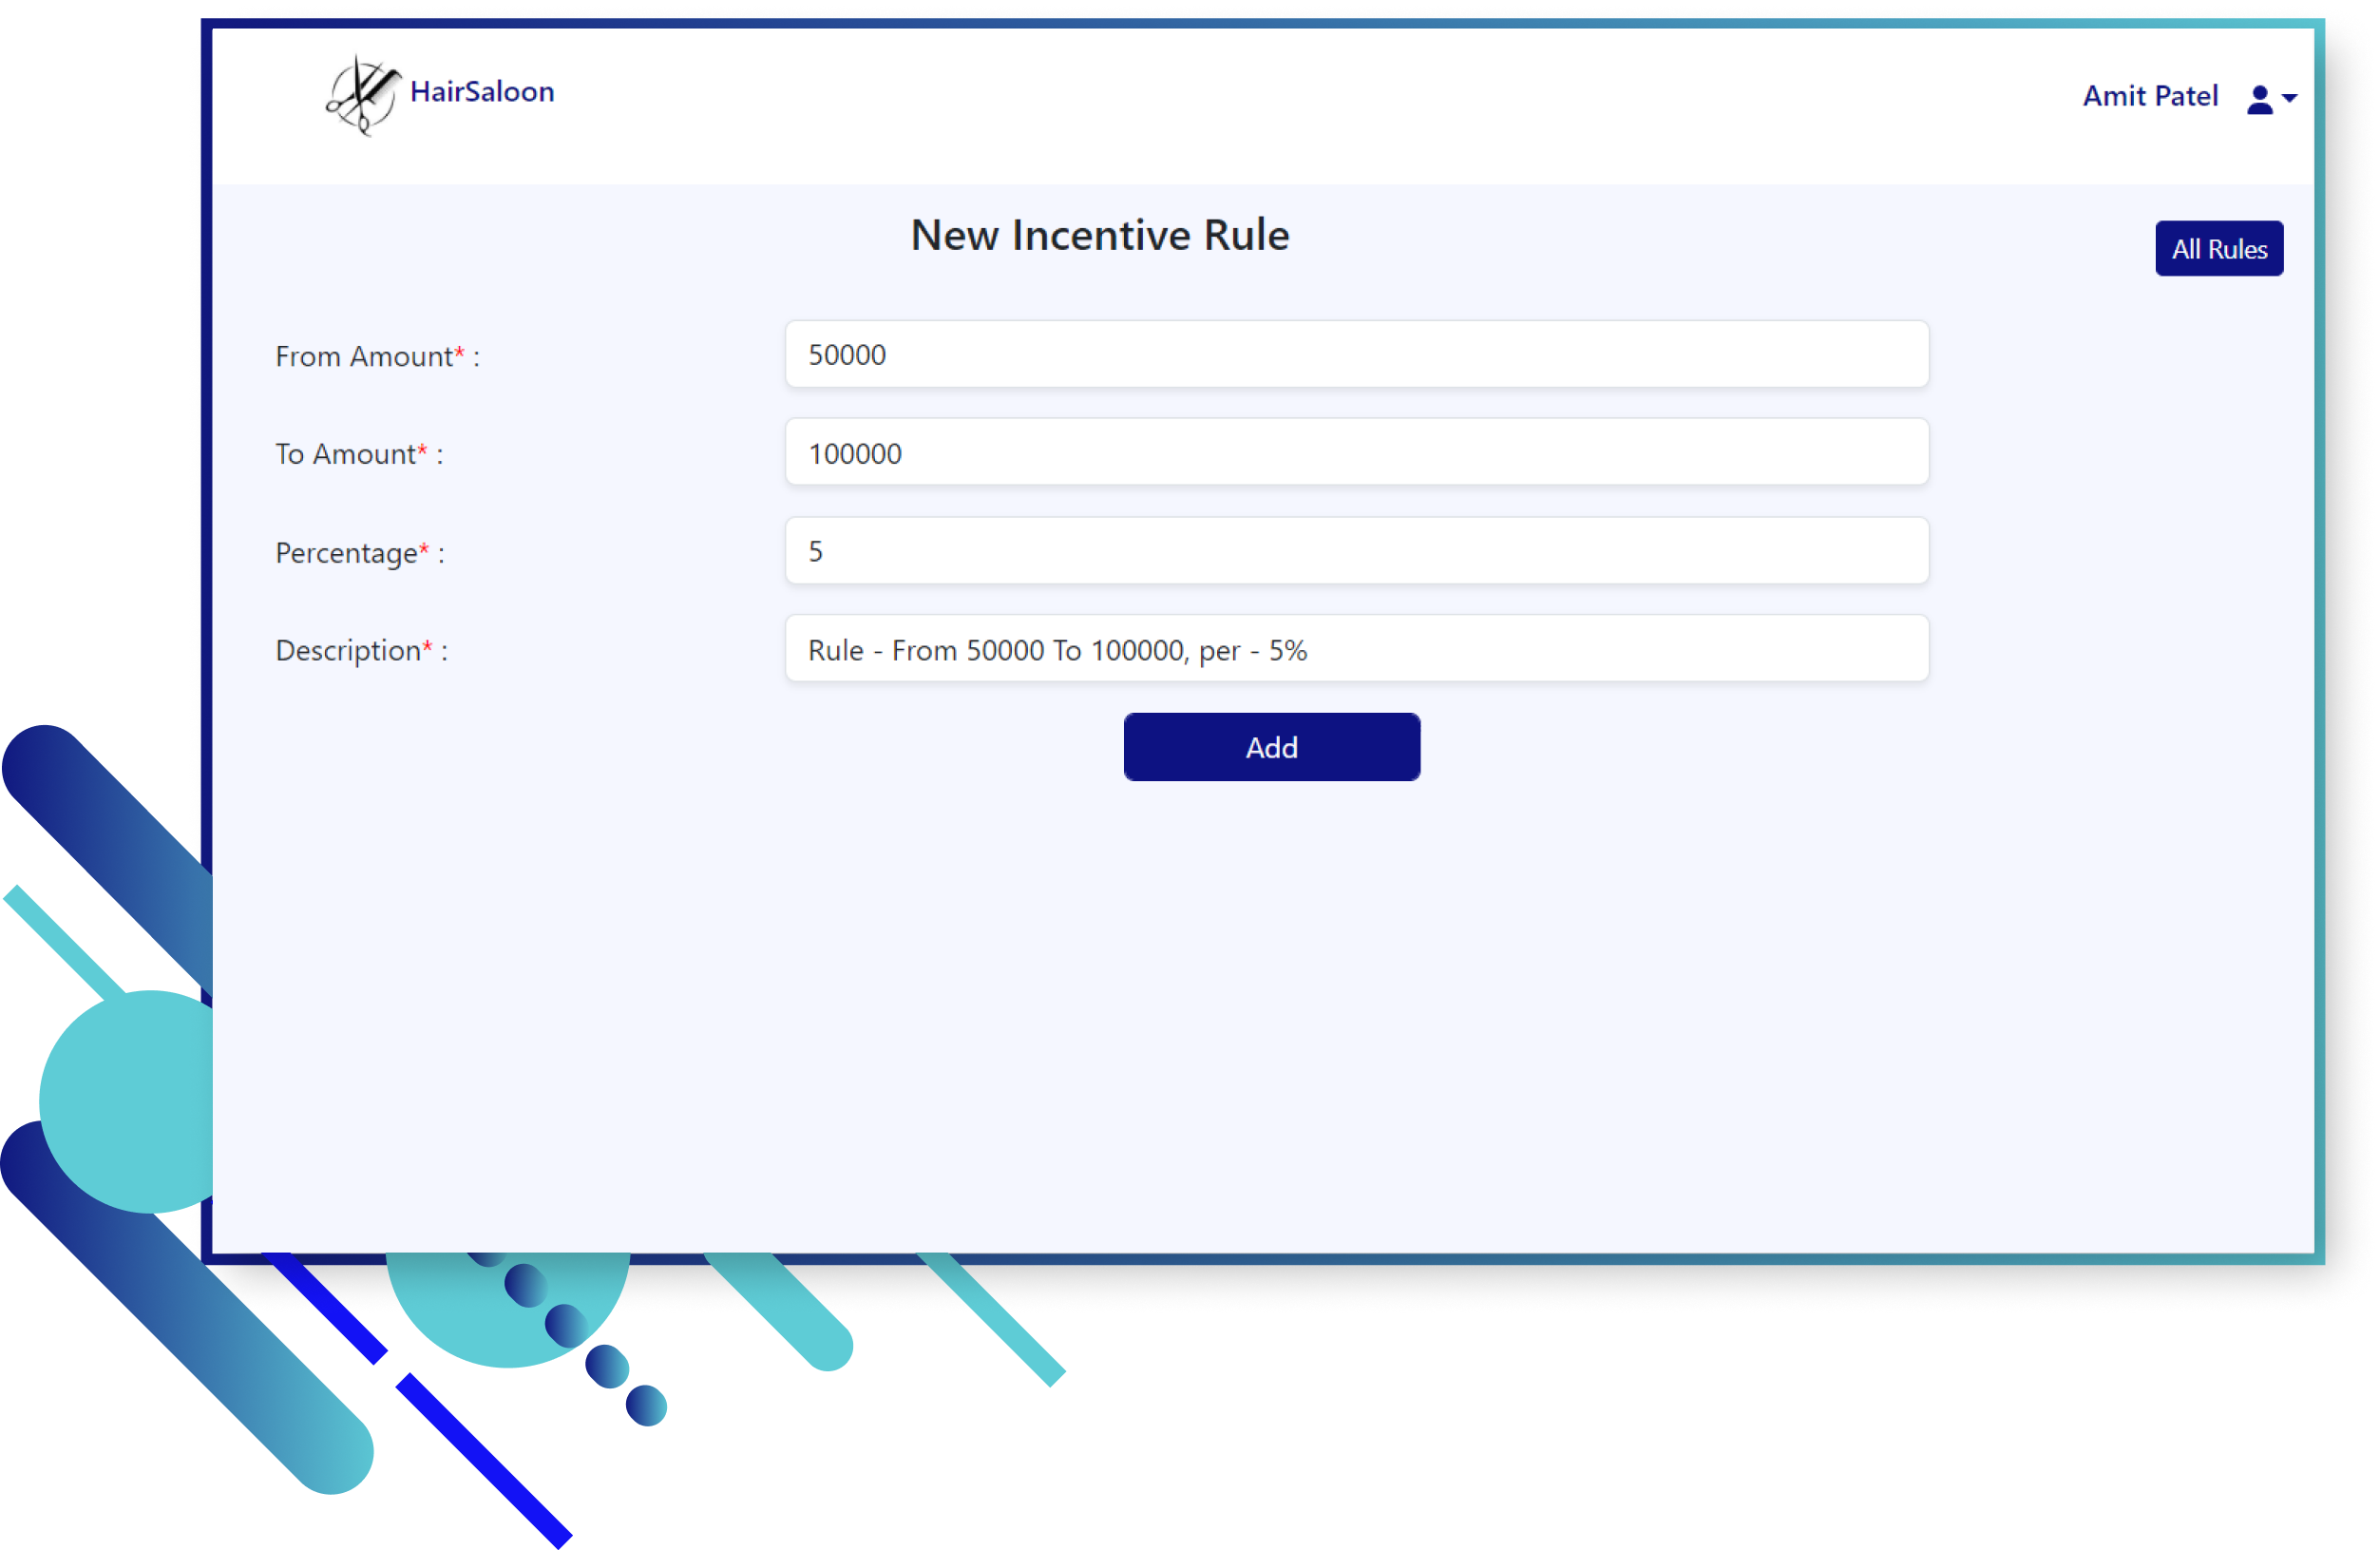Expand the caret beside the profile icon
The width and height of the screenshot is (2380, 1550).
point(2290,99)
